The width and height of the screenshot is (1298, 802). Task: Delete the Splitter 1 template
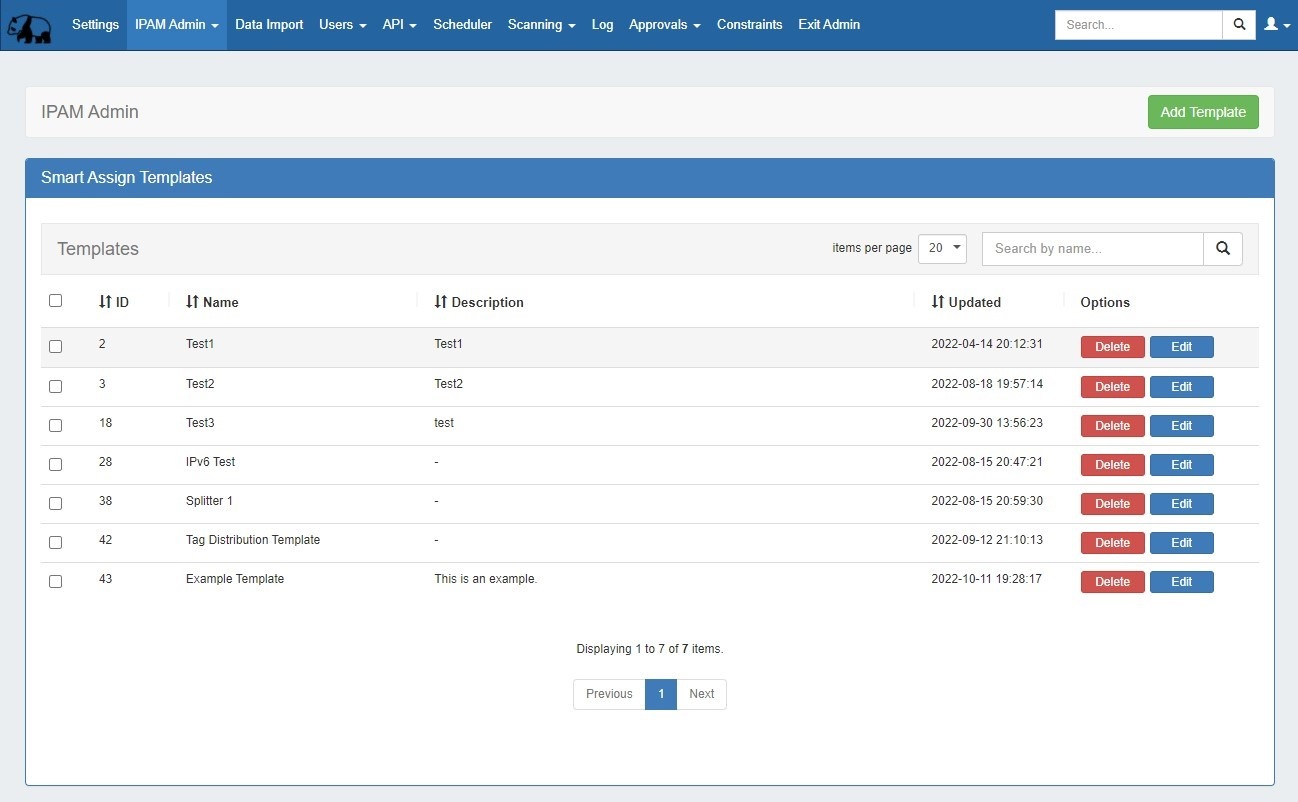point(1112,504)
